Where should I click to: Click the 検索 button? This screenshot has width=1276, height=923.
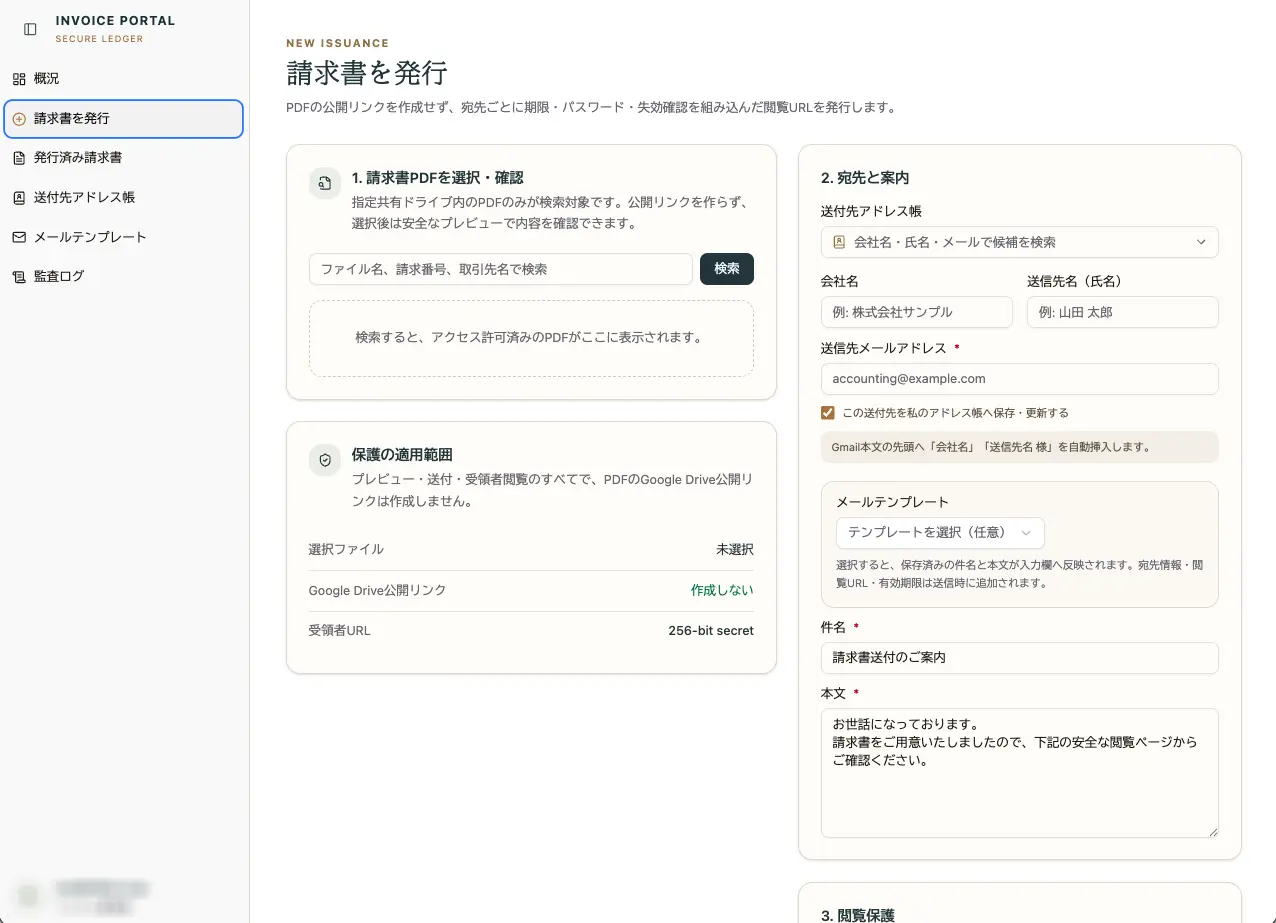pos(727,269)
